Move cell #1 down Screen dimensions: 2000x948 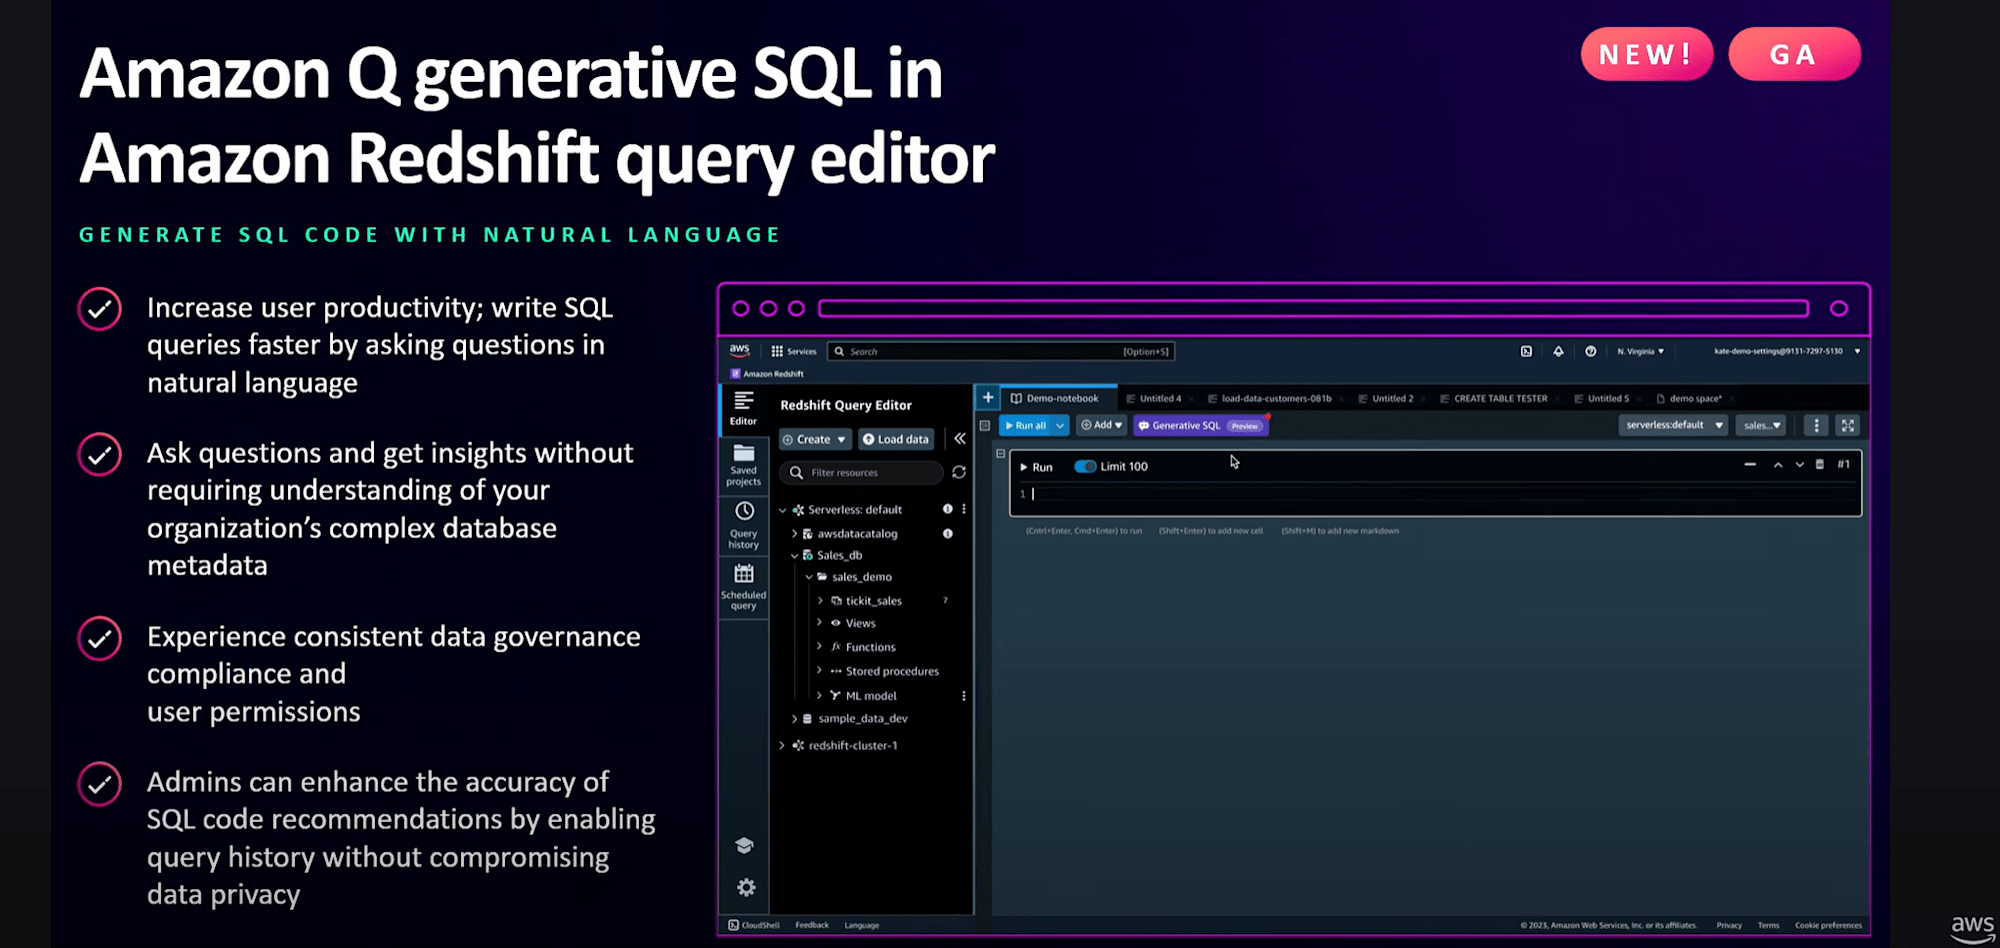1799,465
